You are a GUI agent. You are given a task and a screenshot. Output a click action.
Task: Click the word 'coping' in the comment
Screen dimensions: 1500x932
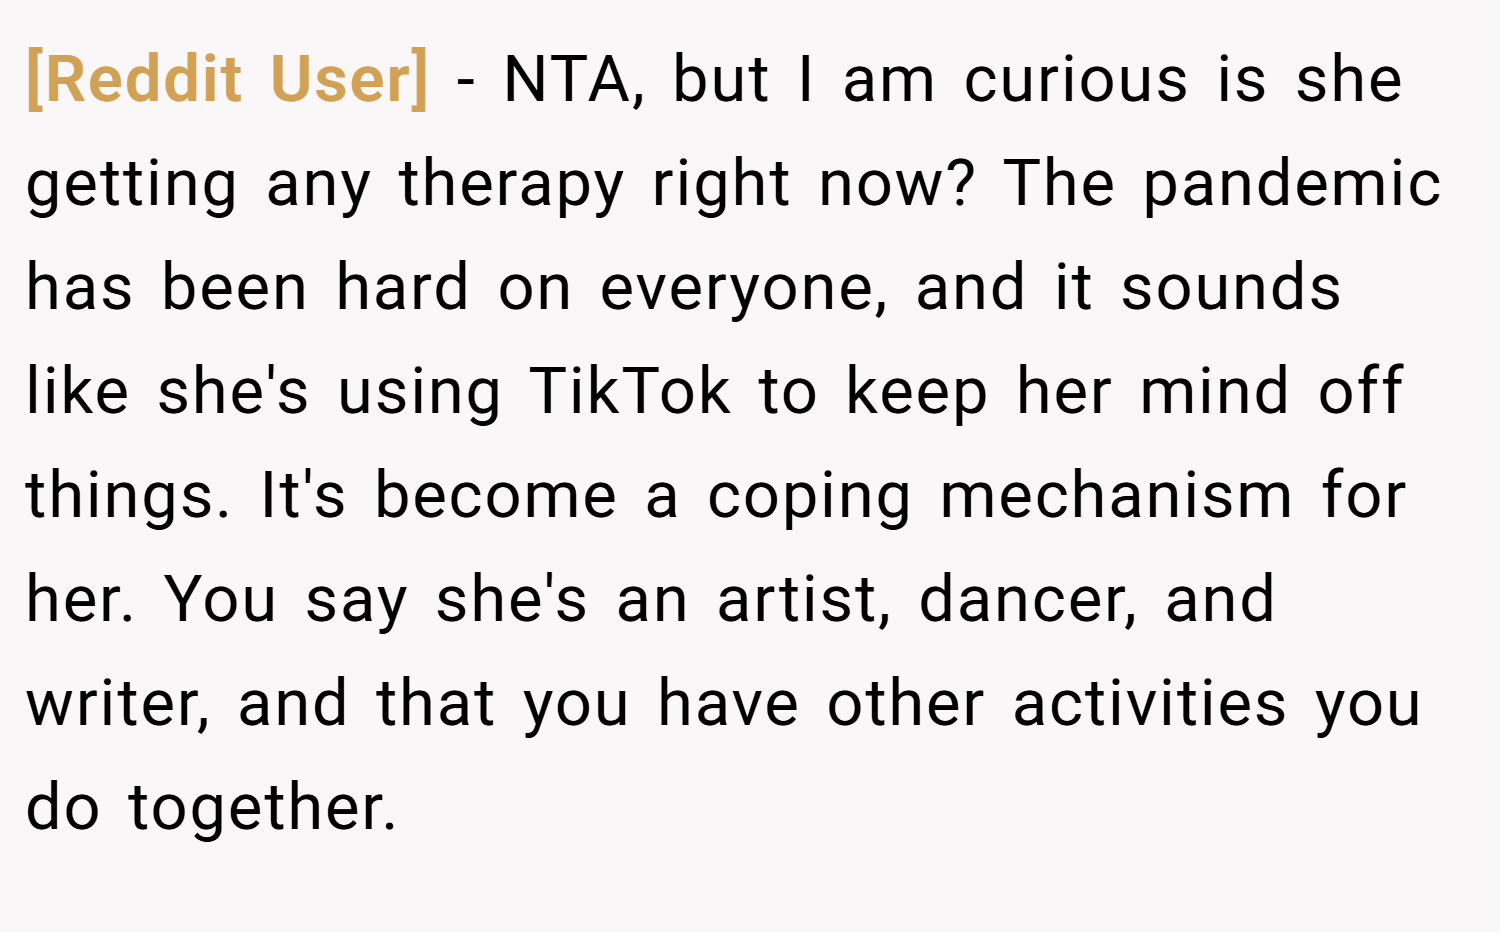(x=810, y=498)
